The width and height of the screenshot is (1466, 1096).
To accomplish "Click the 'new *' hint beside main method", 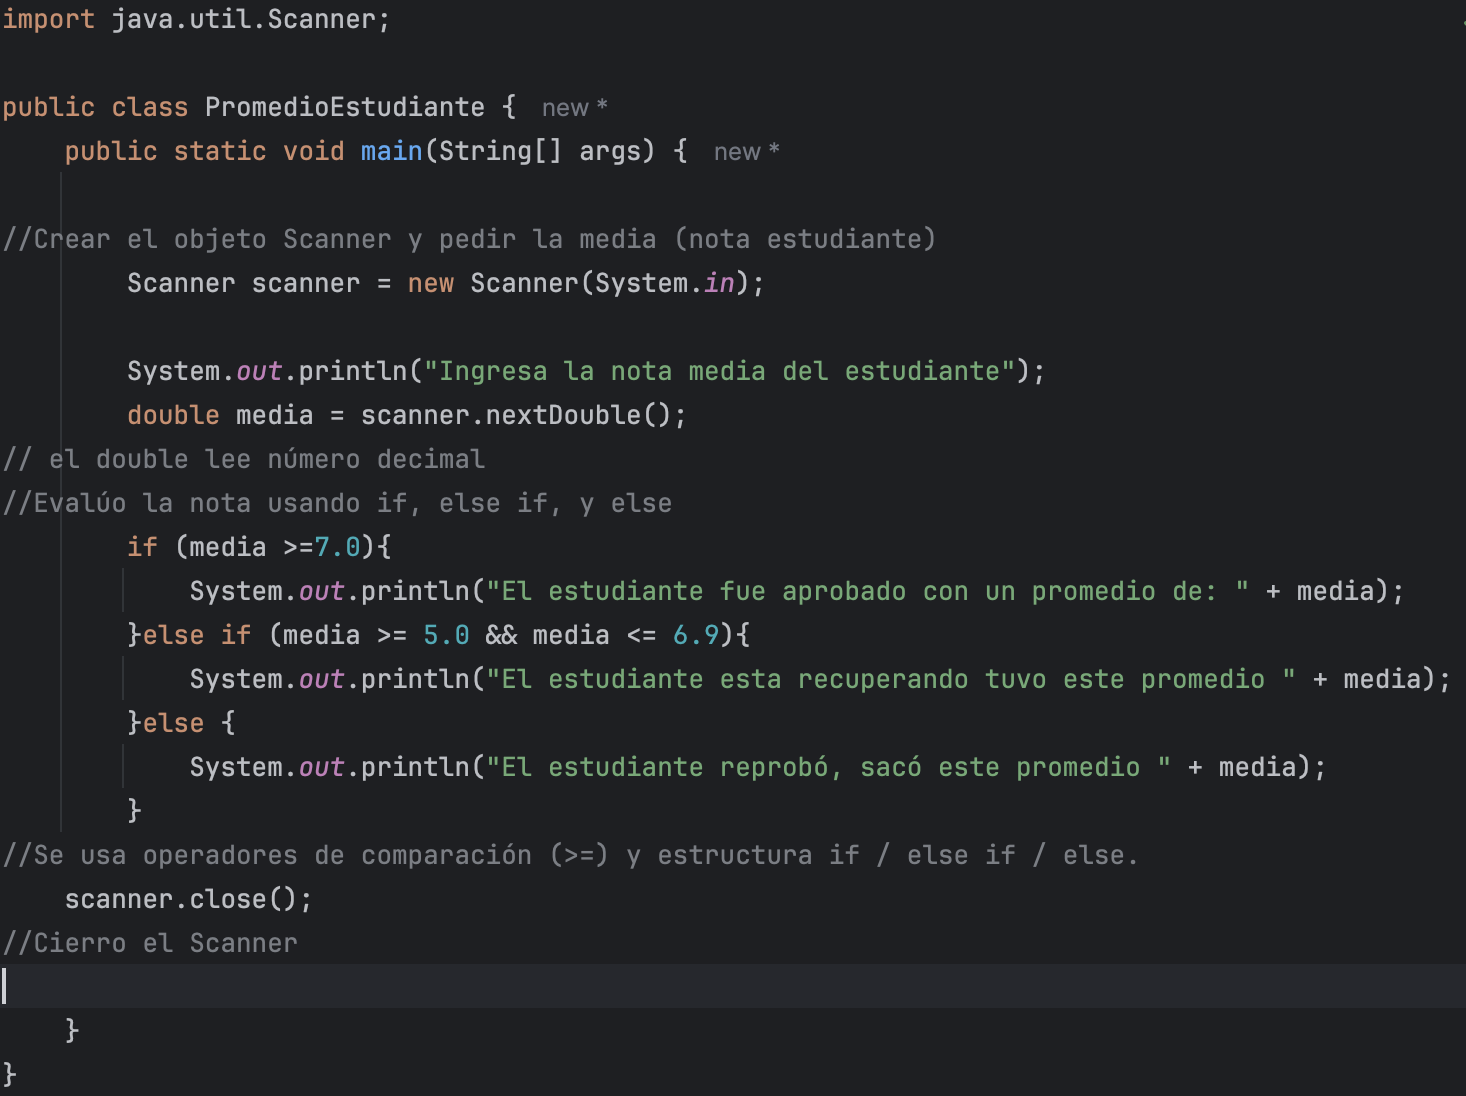I will 746,152.
